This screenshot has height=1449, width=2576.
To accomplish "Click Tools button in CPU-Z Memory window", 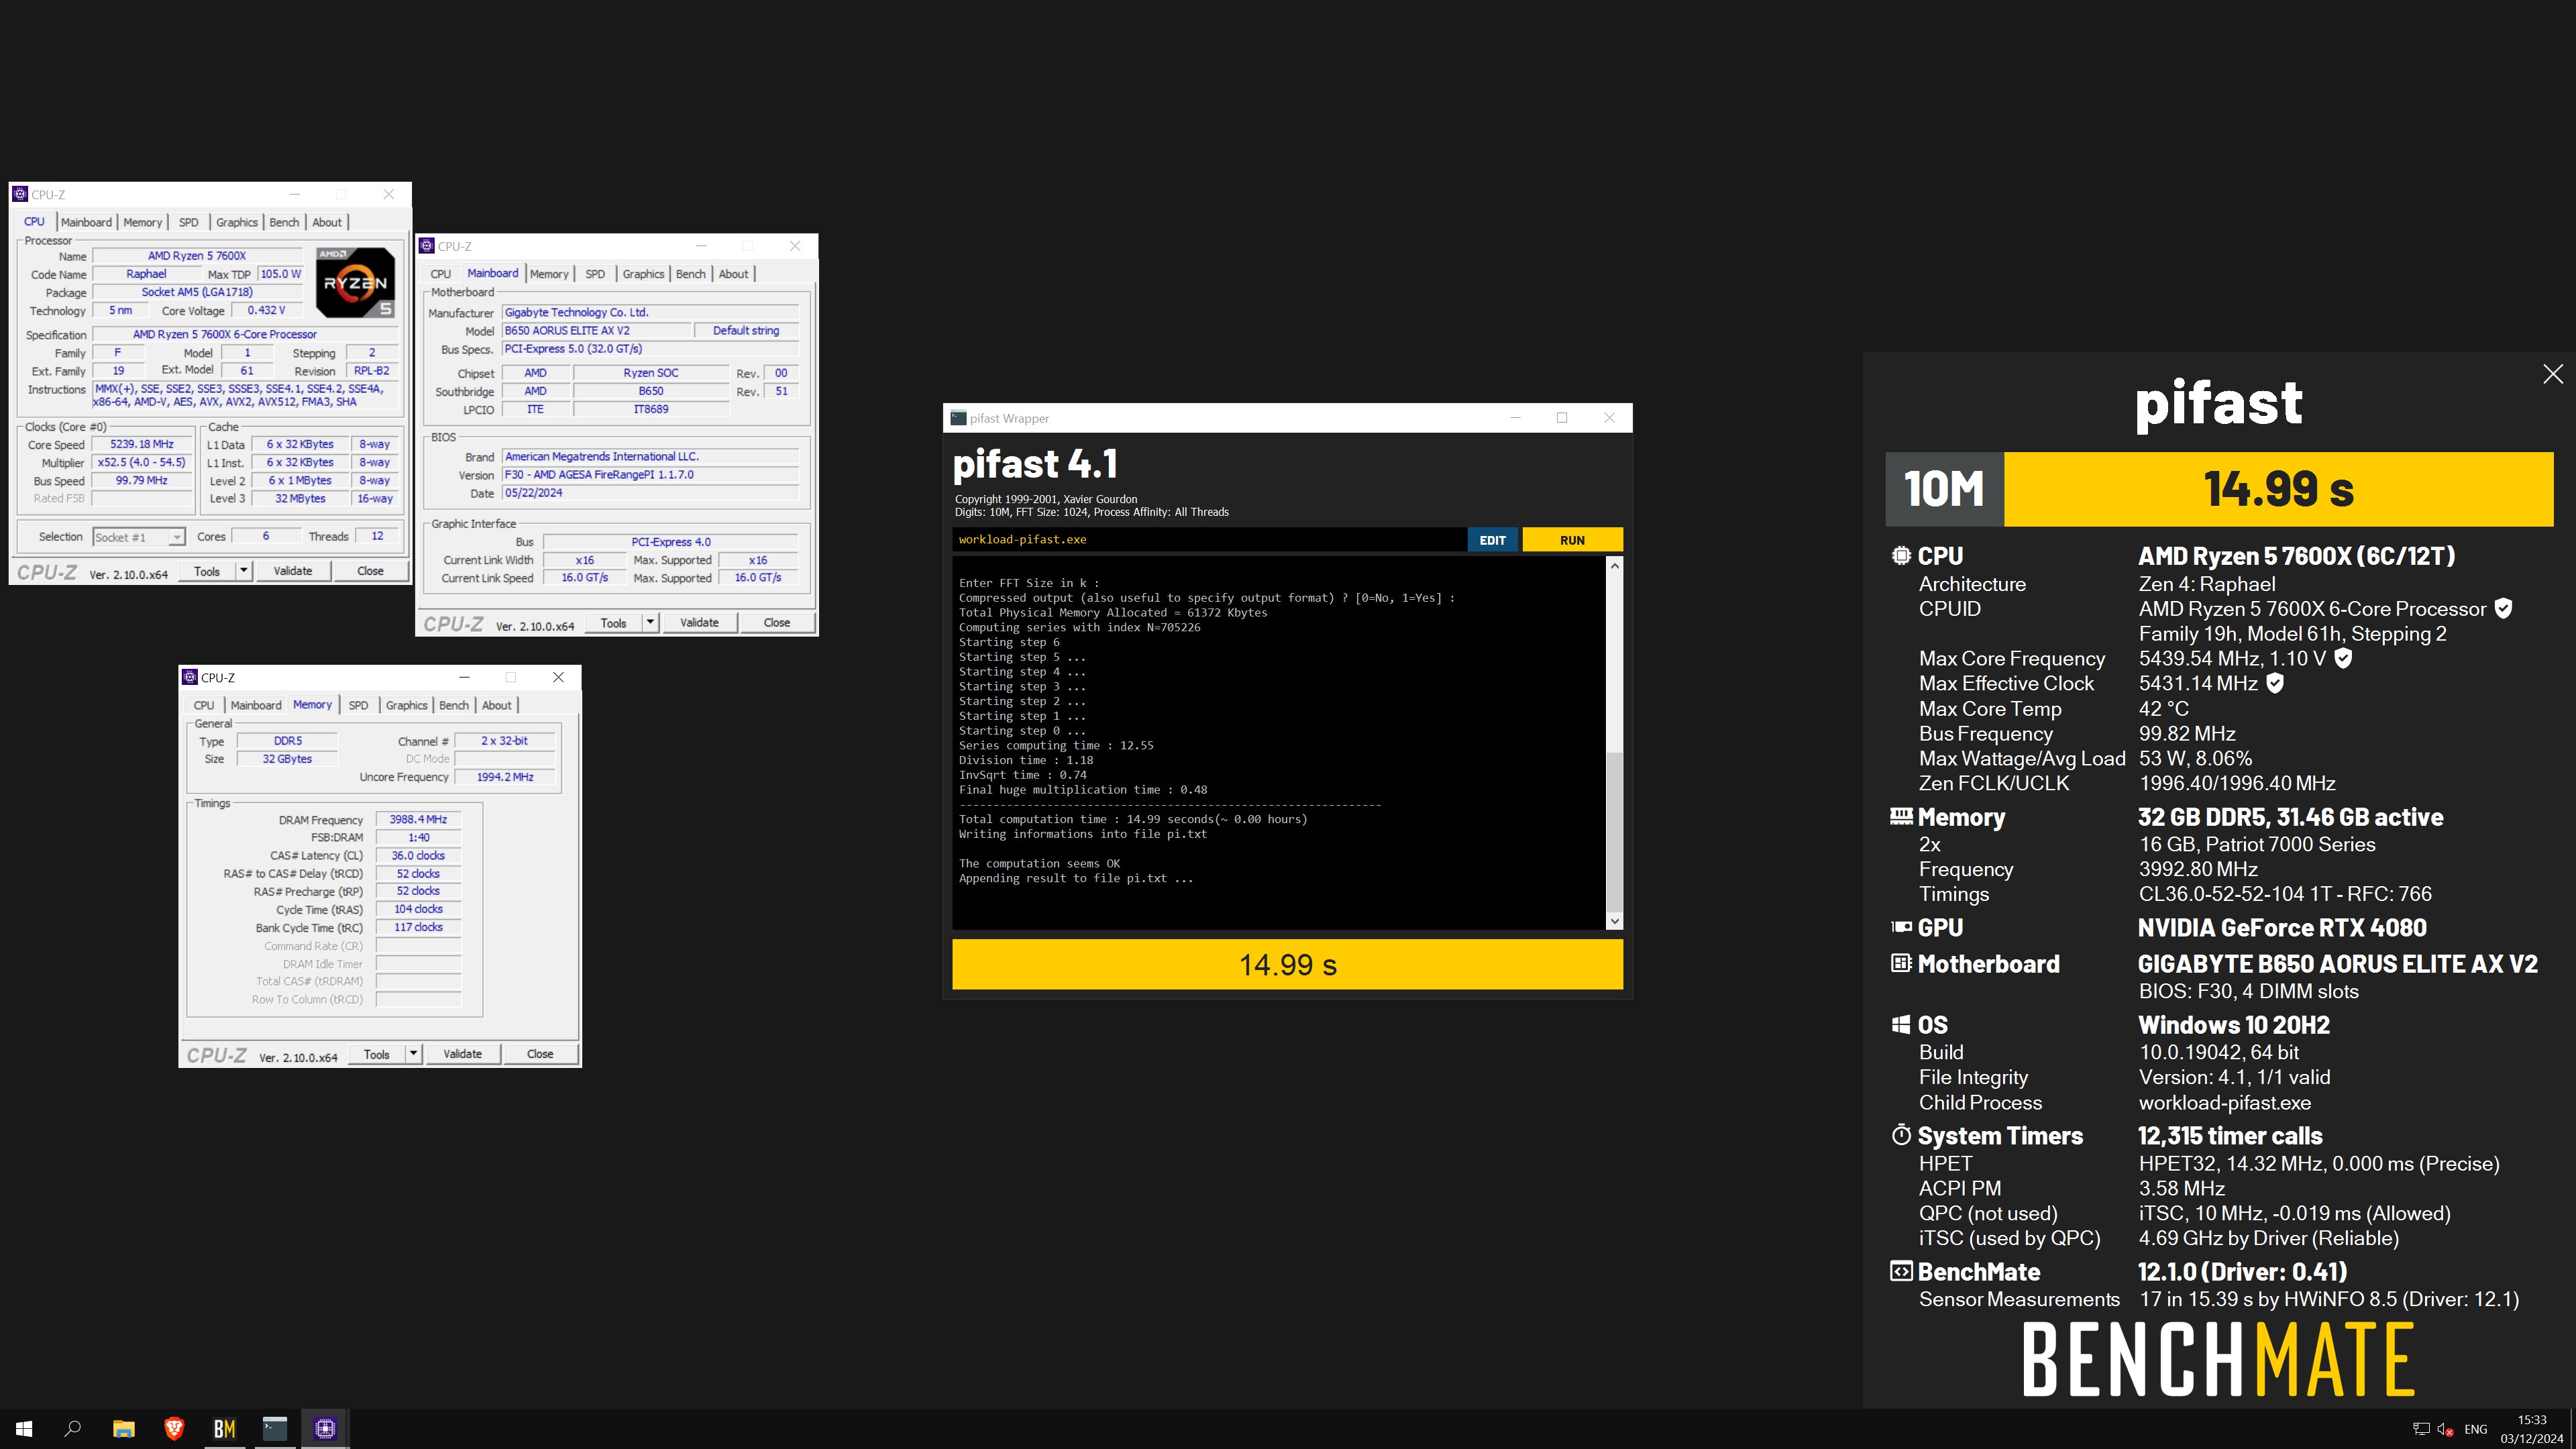I will pyautogui.click(x=377, y=1054).
